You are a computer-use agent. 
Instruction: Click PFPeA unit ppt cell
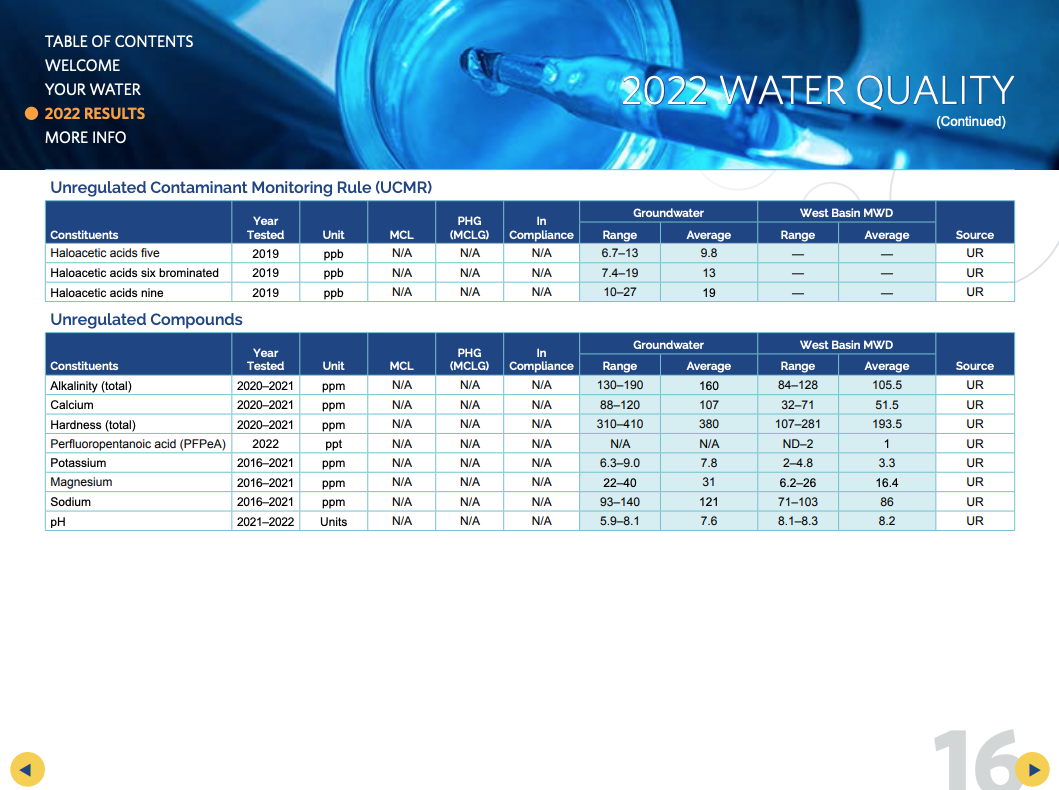coord(333,444)
